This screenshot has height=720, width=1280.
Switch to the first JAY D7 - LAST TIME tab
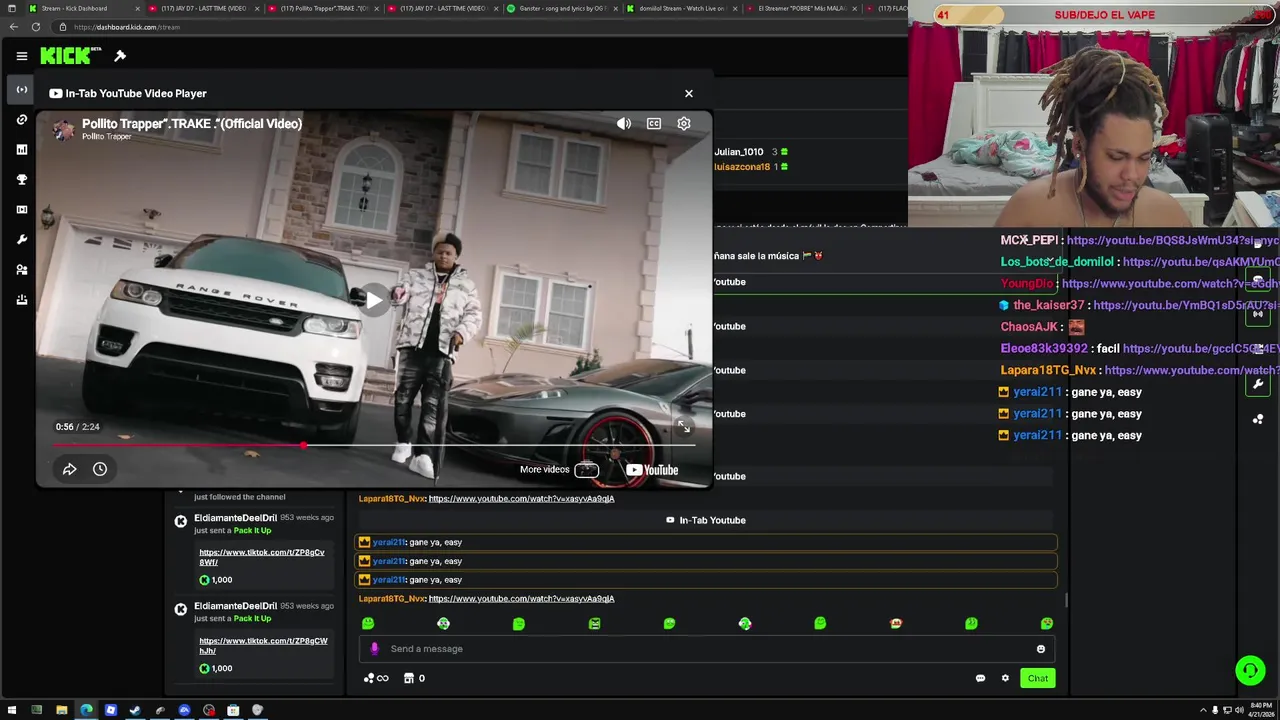(x=201, y=8)
